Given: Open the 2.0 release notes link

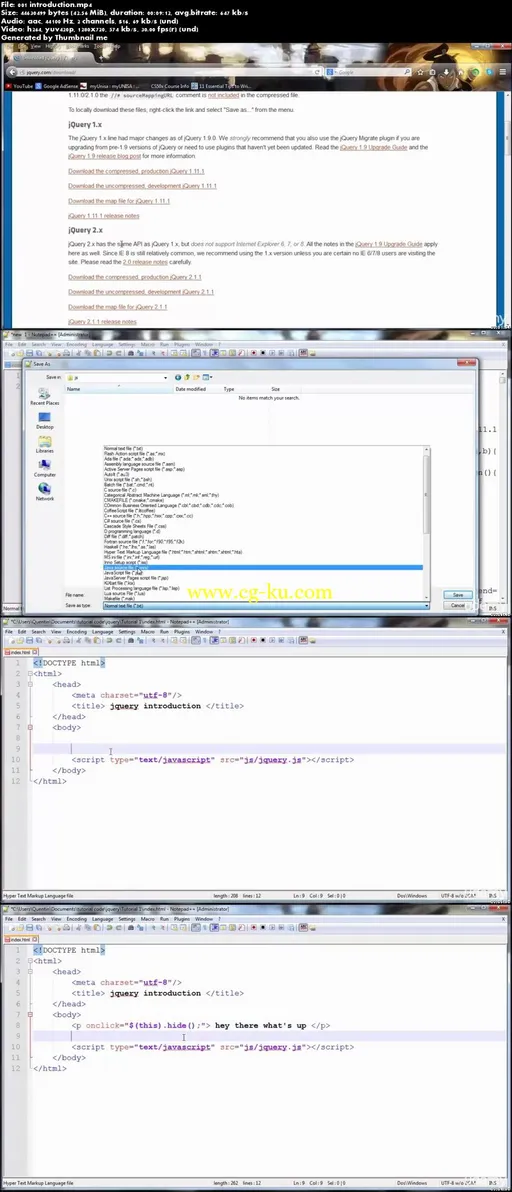Looking at the screenshot, I should (145, 262).
